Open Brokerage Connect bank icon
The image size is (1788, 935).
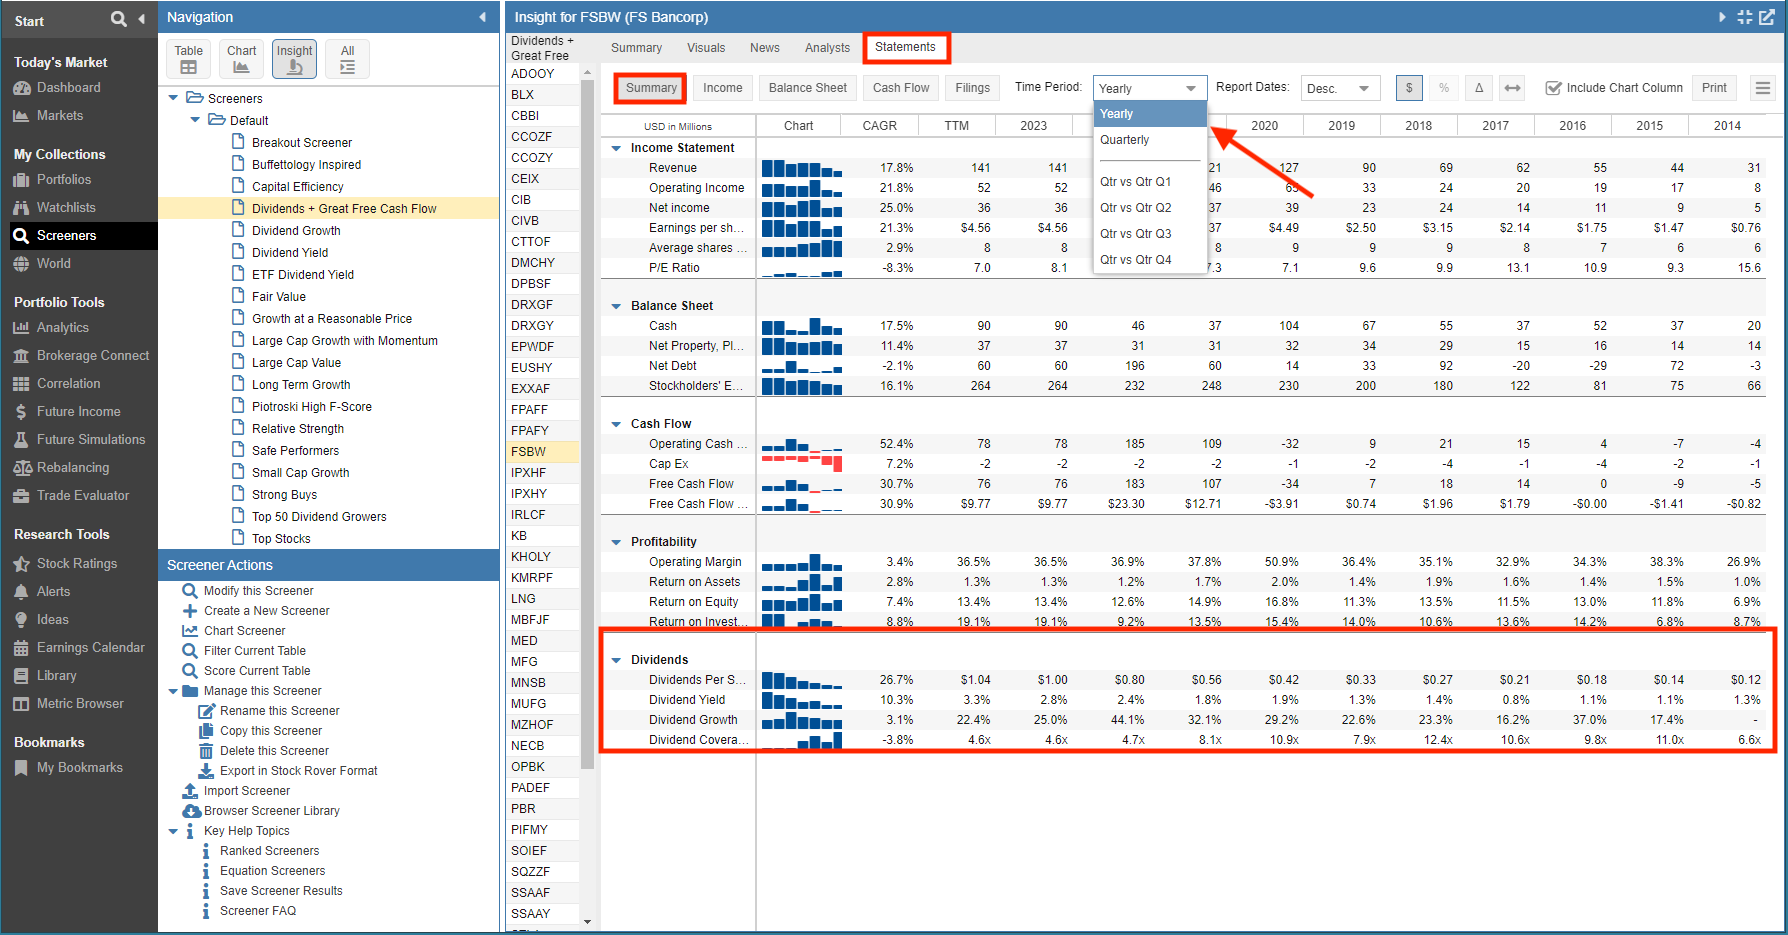(x=22, y=356)
